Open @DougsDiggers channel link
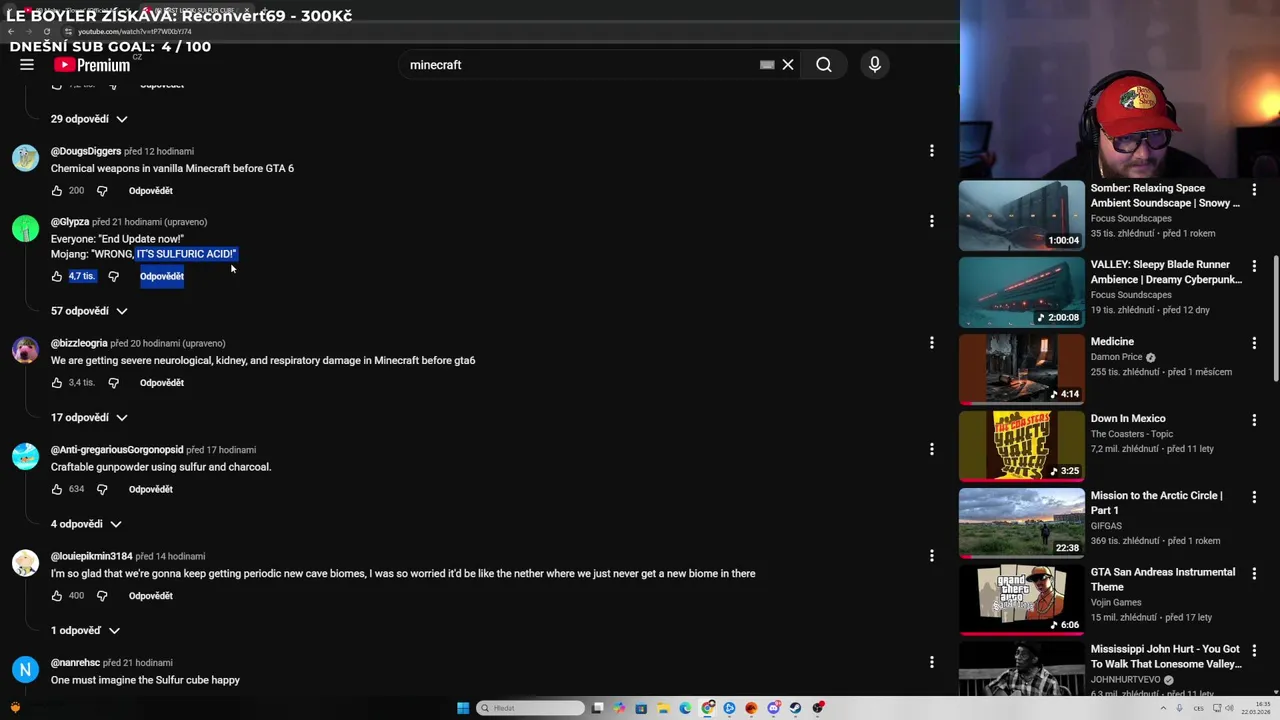This screenshot has width=1280, height=720. pos(86,151)
